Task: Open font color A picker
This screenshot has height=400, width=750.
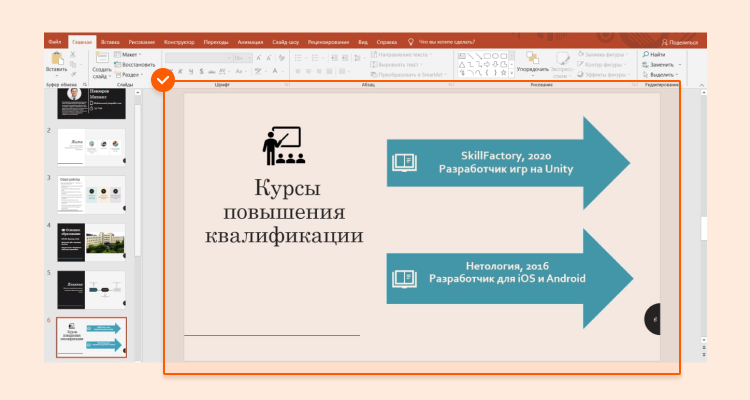Action: (275, 71)
